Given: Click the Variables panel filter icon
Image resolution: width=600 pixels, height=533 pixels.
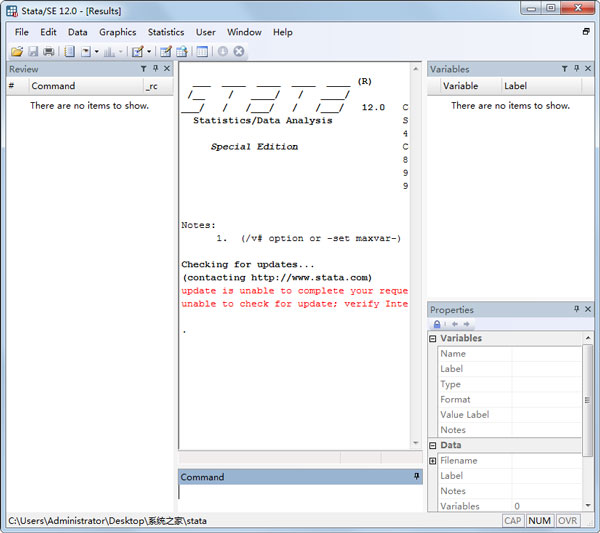Looking at the screenshot, I should [564, 69].
